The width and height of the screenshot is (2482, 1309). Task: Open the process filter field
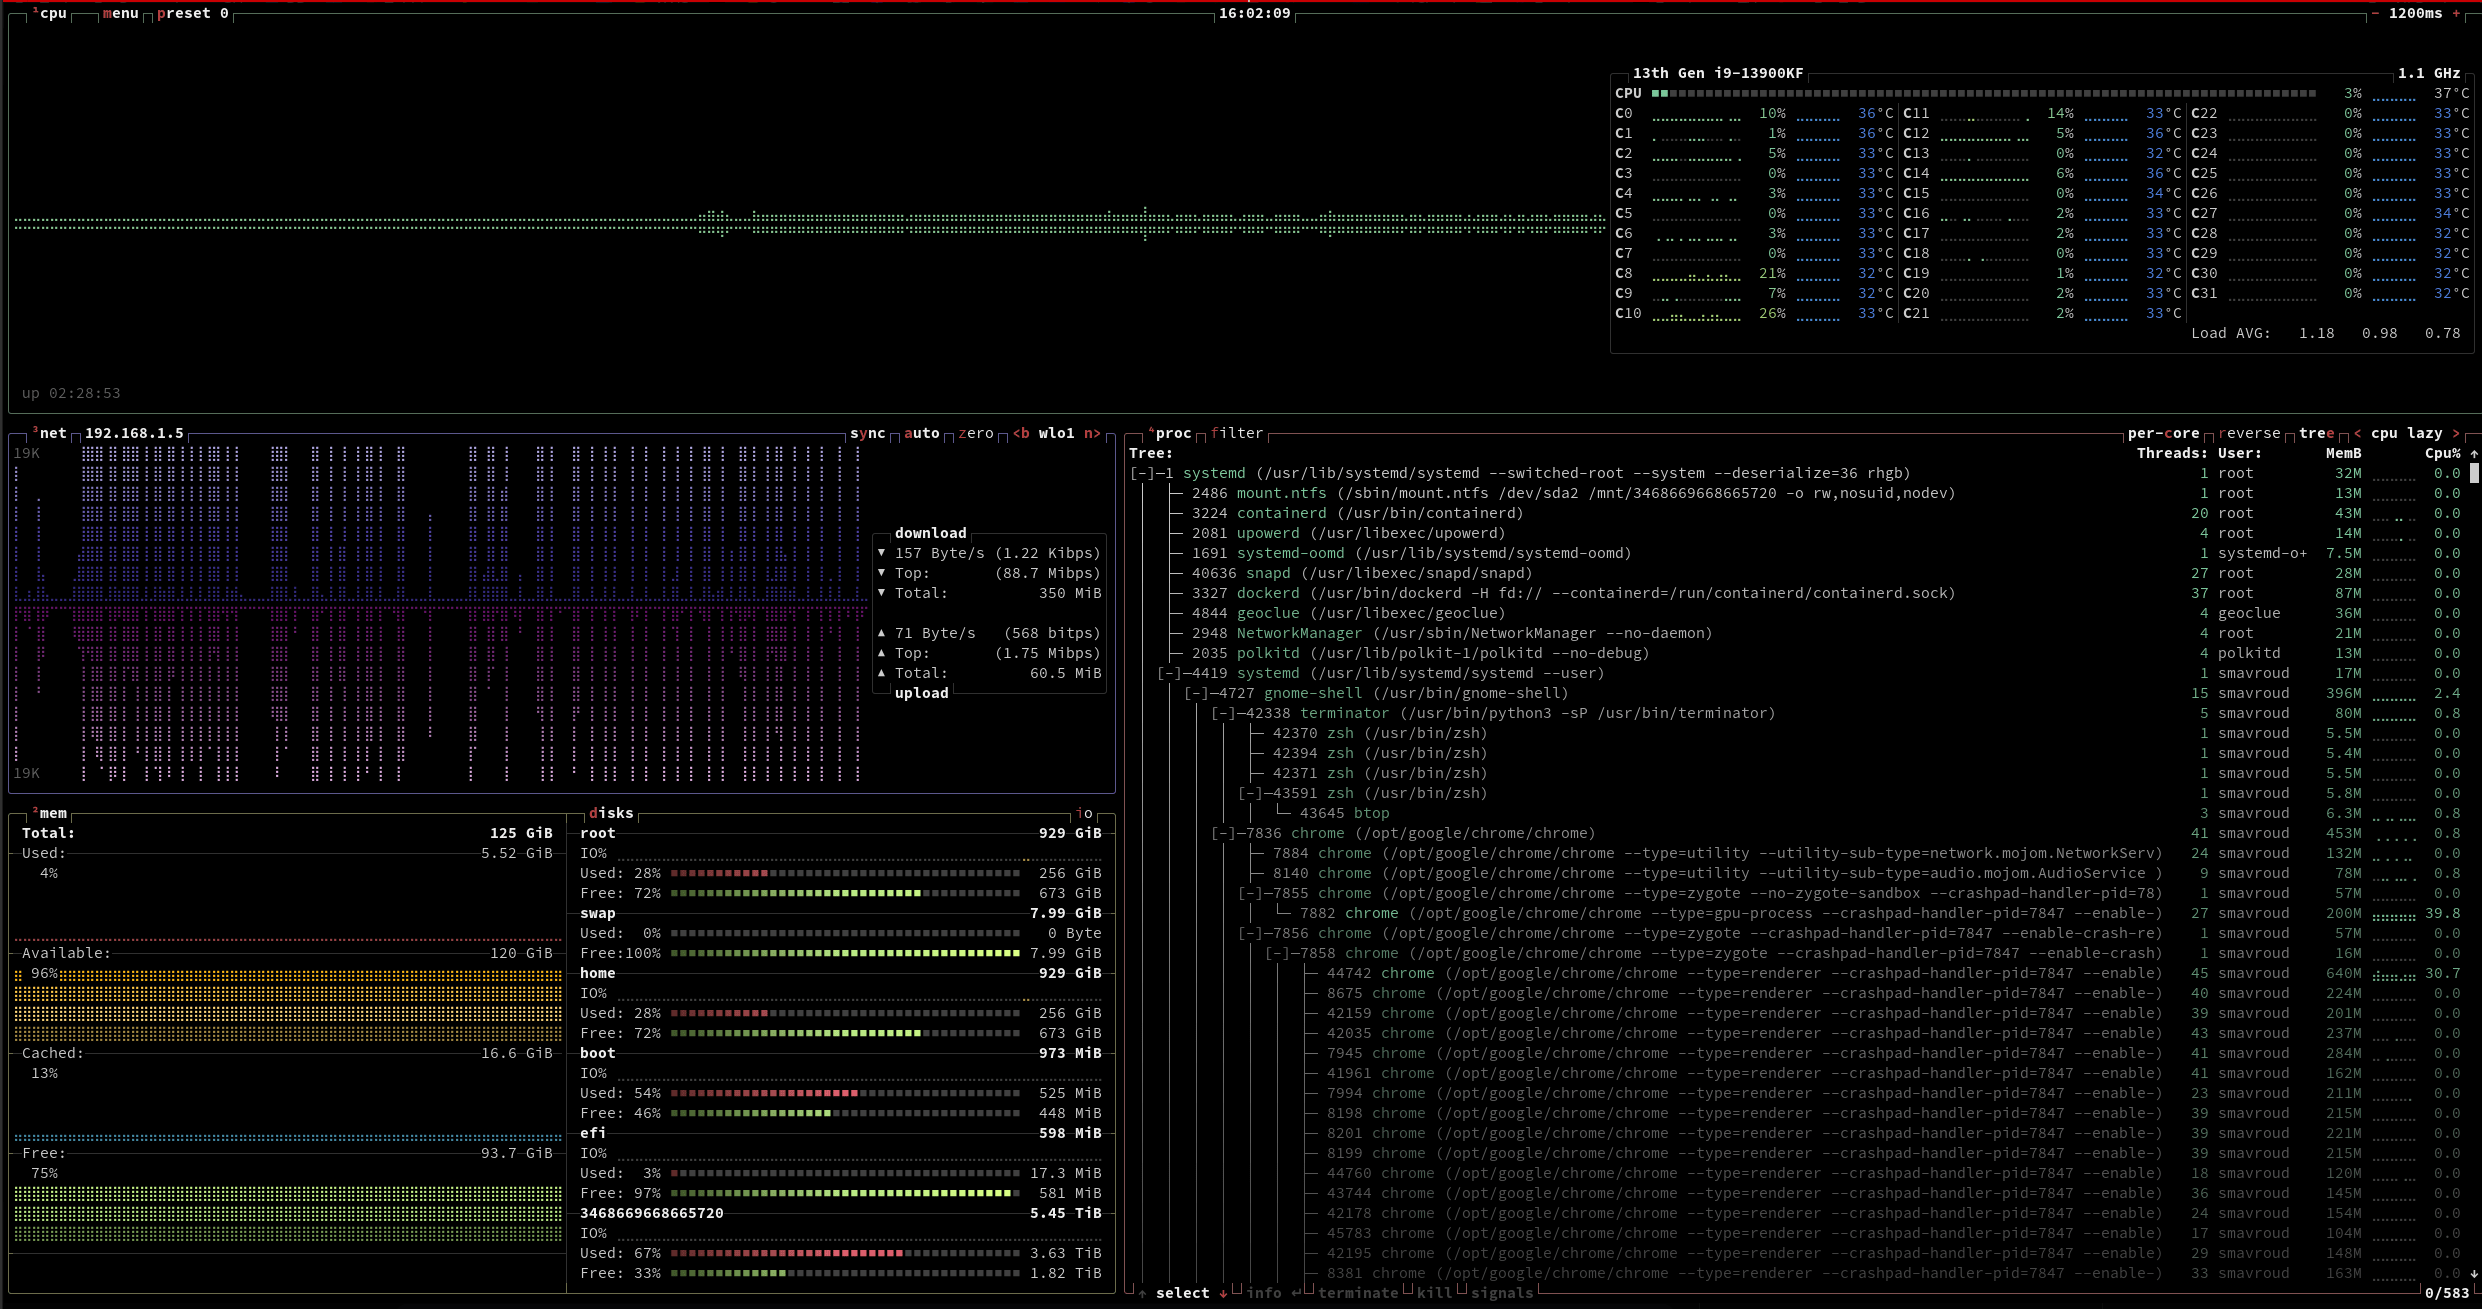(1237, 433)
